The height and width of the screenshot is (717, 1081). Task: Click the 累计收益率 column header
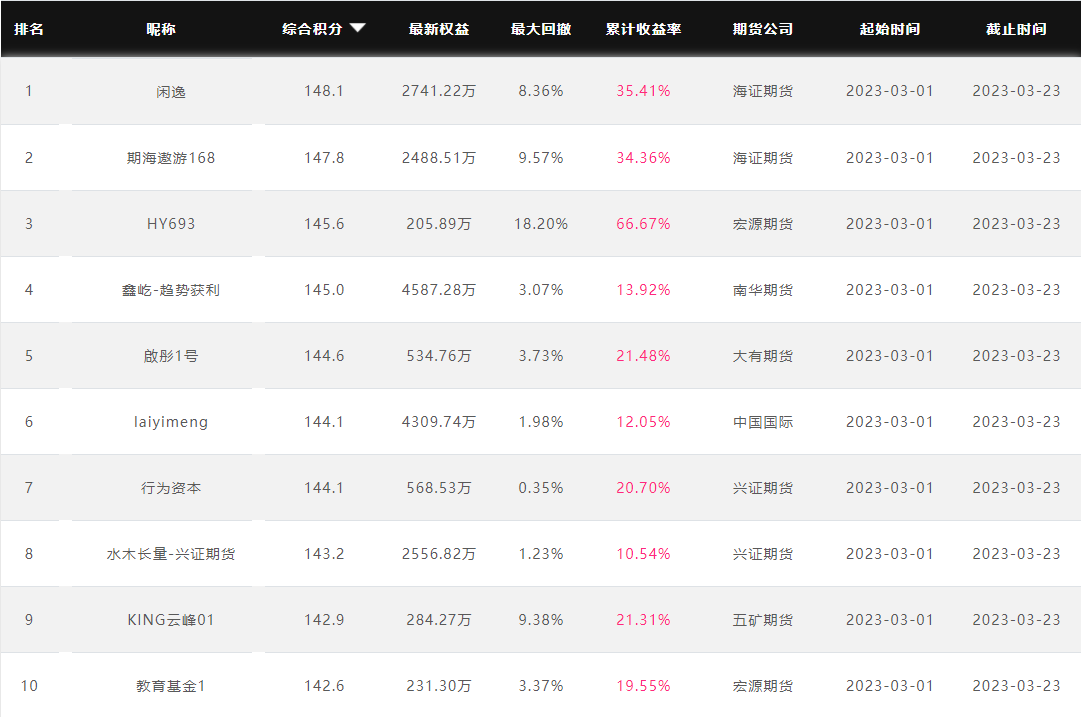[x=643, y=29]
